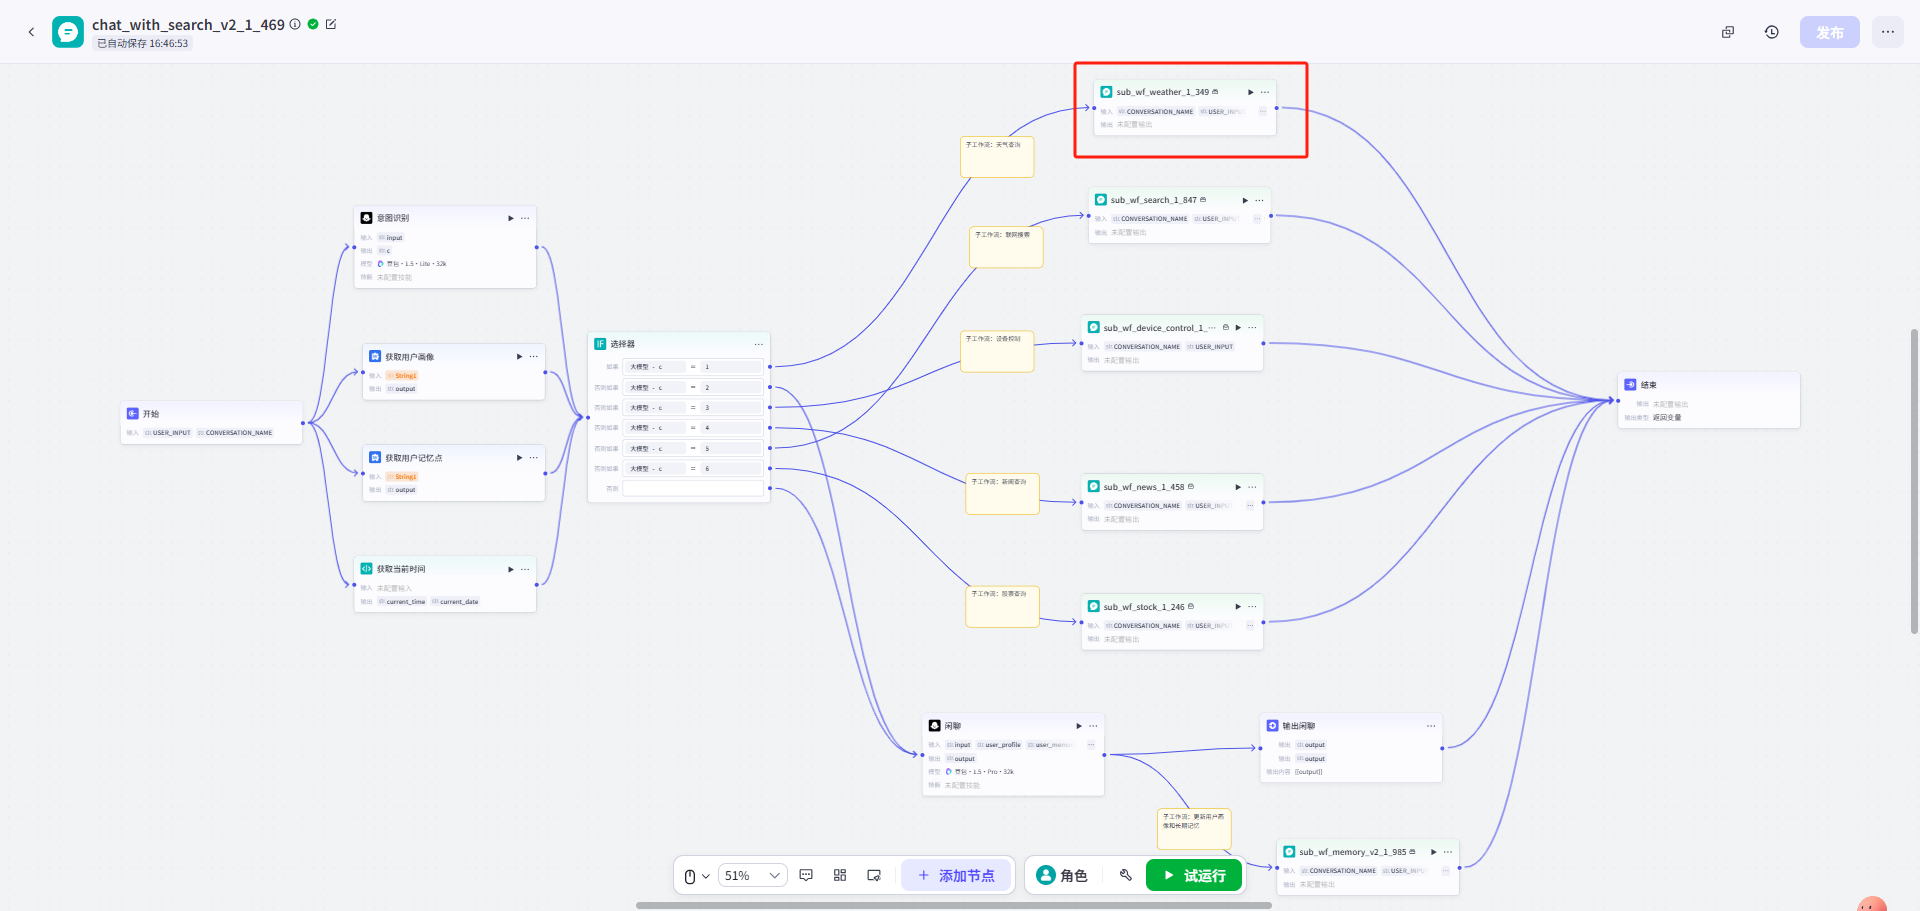The image size is (1920, 911).
Task: Click the 发布 publish button
Action: (1830, 32)
